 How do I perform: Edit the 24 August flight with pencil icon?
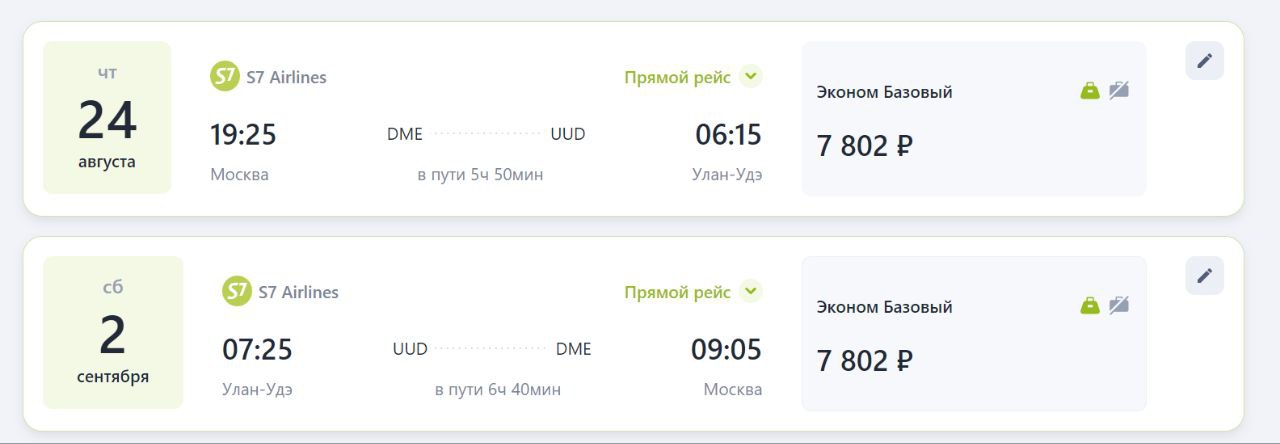(x=1204, y=61)
